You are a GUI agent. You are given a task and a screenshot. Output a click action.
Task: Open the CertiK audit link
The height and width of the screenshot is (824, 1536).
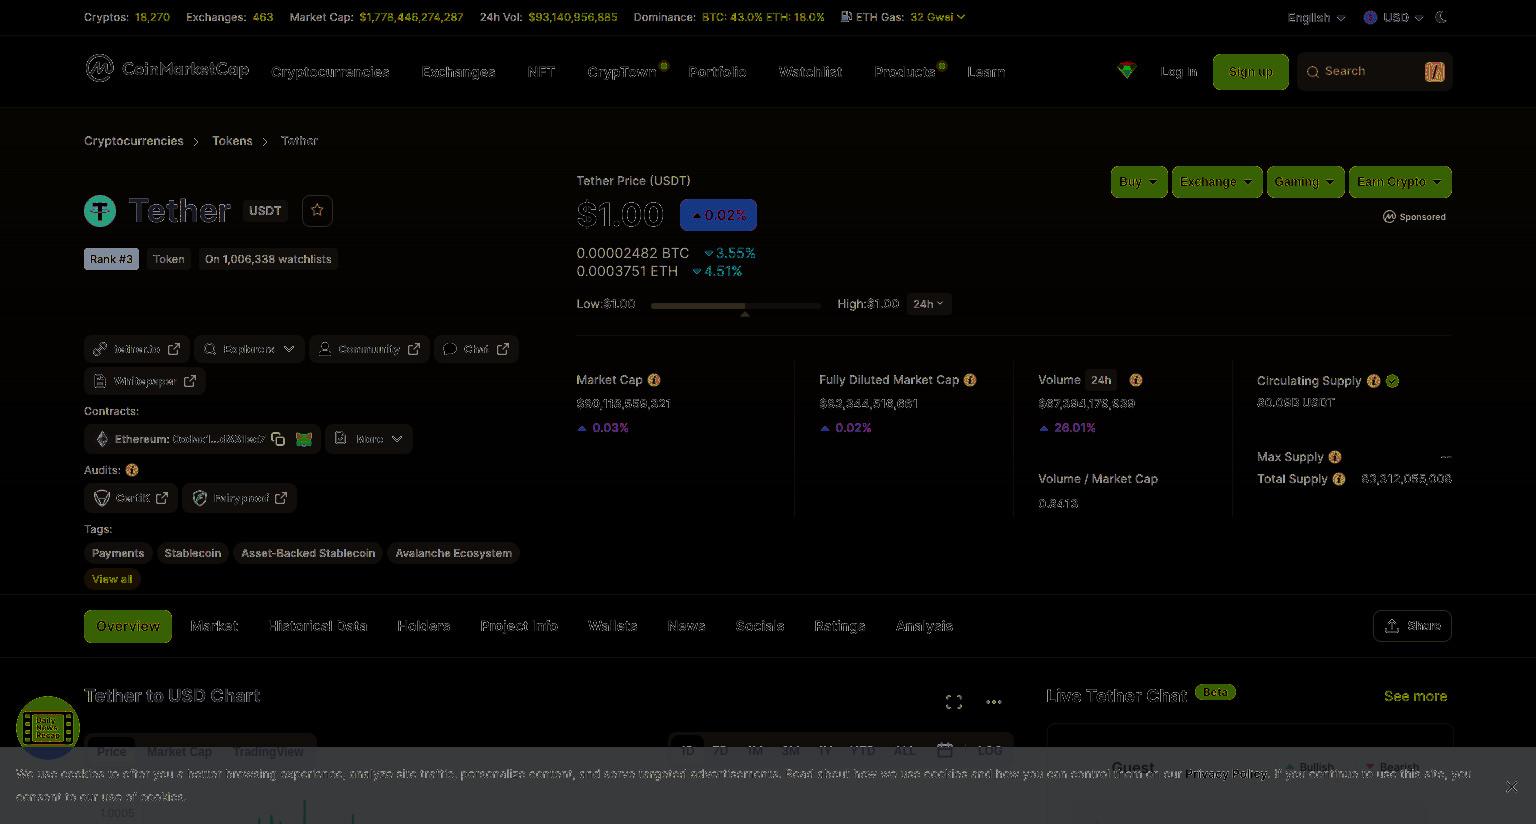click(x=131, y=498)
